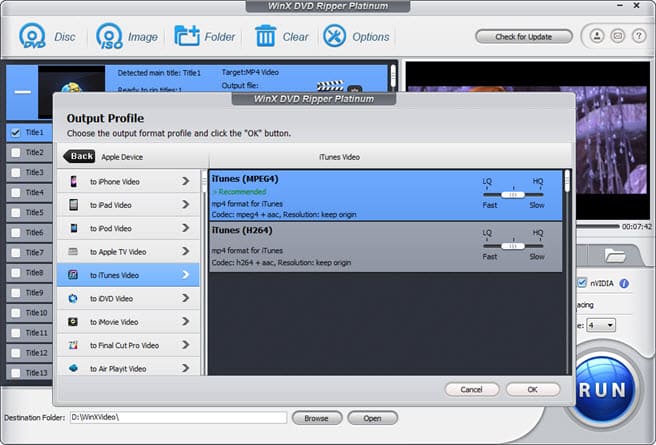This screenshot has width=656, height=445.
Task: Check the Title2 checkbox
Action: pos(15,153)
